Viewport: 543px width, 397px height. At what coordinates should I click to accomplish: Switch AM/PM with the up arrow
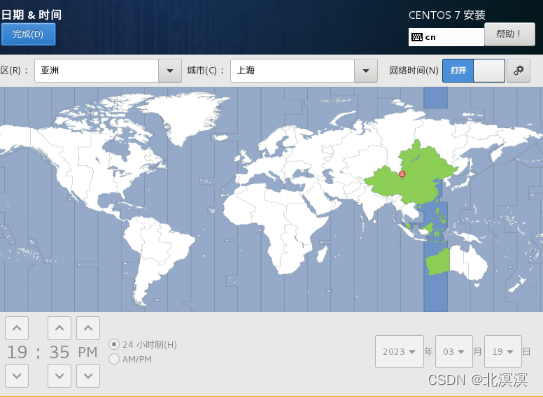click(x=88, y=328)
